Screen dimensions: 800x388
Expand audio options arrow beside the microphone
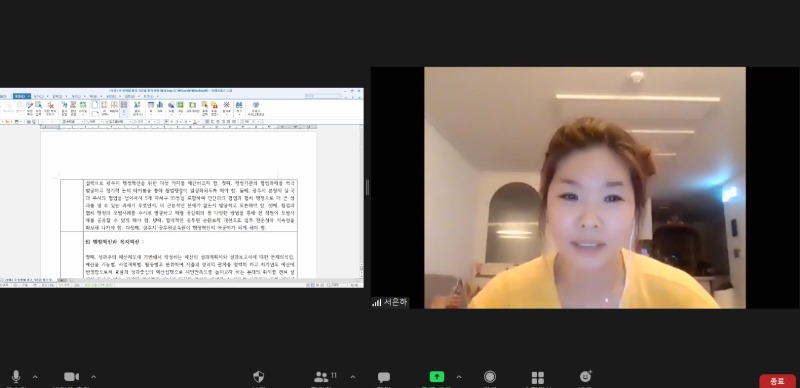pos(35,377)
